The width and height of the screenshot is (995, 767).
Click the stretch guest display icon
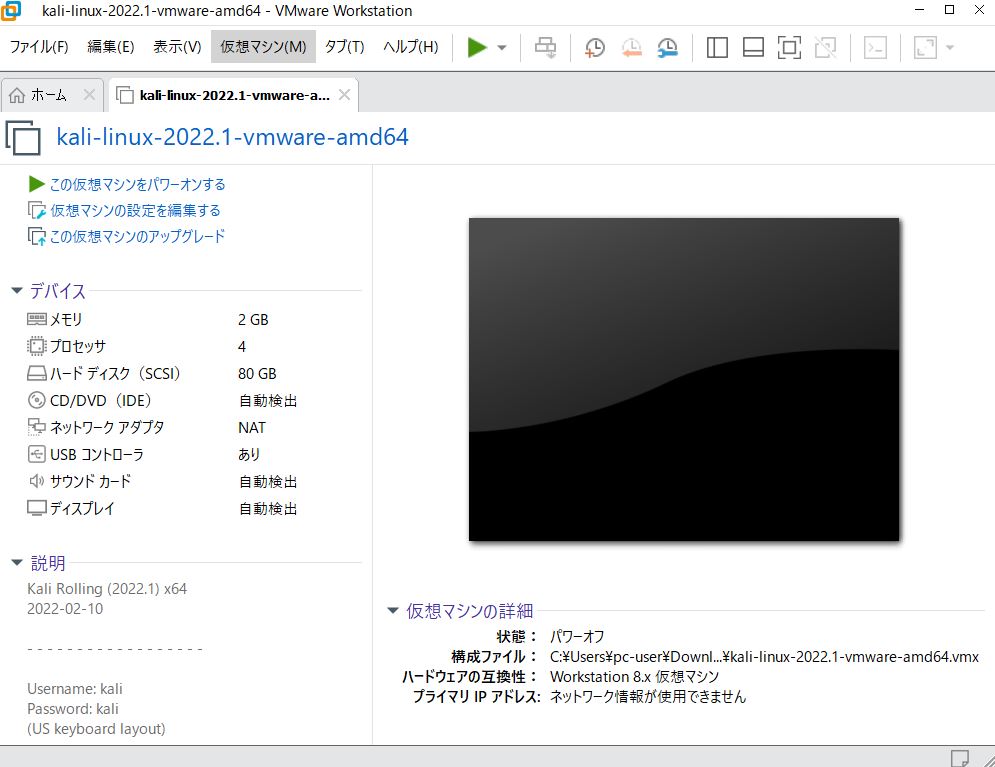click(925, 48)
